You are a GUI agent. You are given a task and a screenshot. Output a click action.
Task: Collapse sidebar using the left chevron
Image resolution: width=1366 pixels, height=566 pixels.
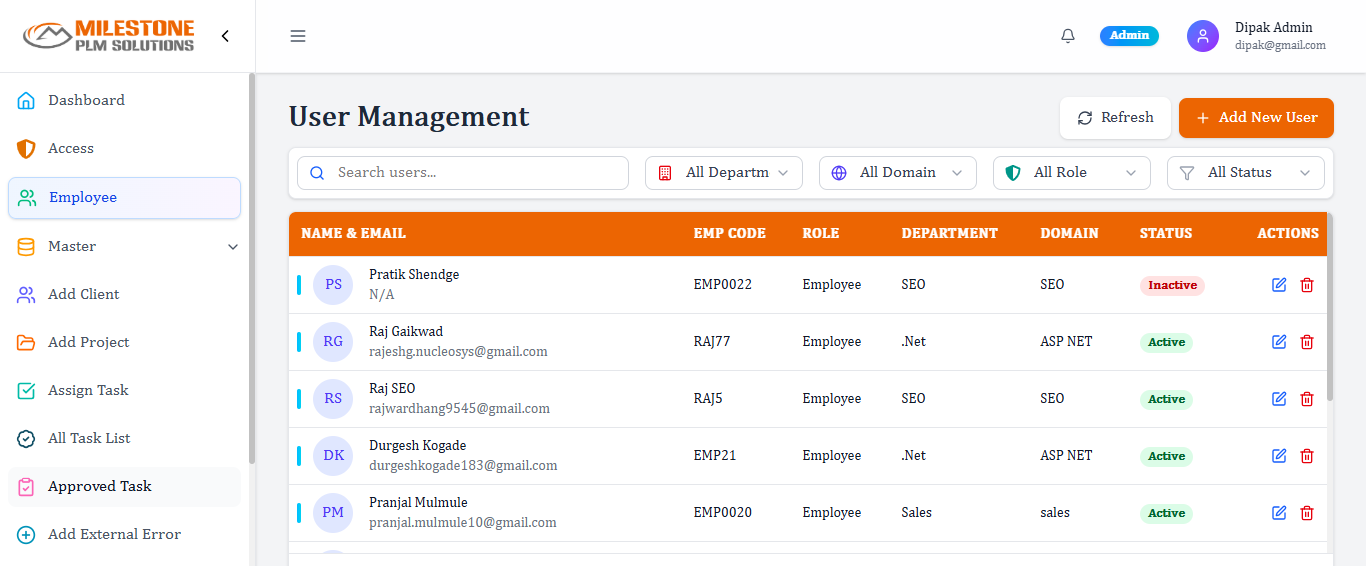[x=225, y=36]
